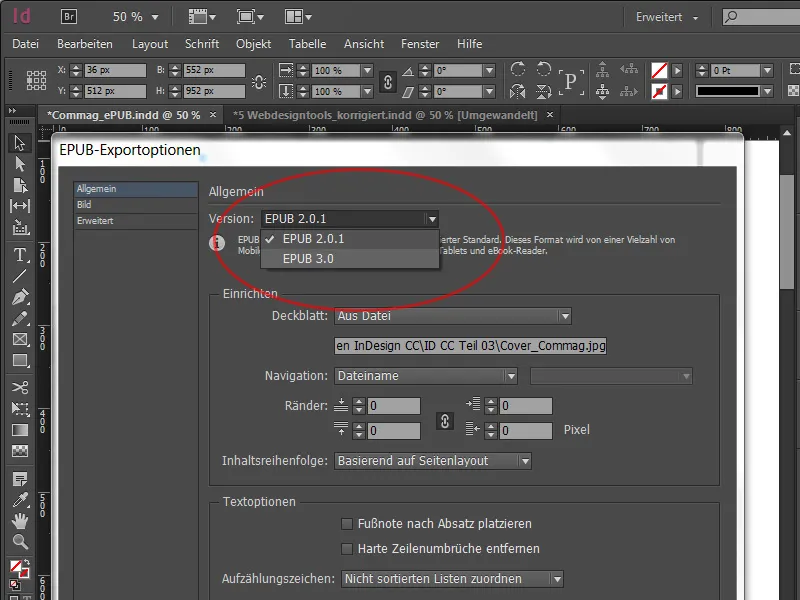Click the stroke color swatch in control bar
This screenshot has width=800, height=600.
(659, 92)
